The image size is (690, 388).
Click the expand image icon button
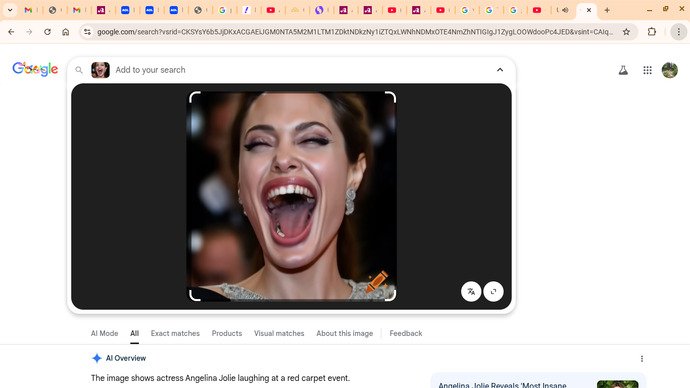pos(493,291)
